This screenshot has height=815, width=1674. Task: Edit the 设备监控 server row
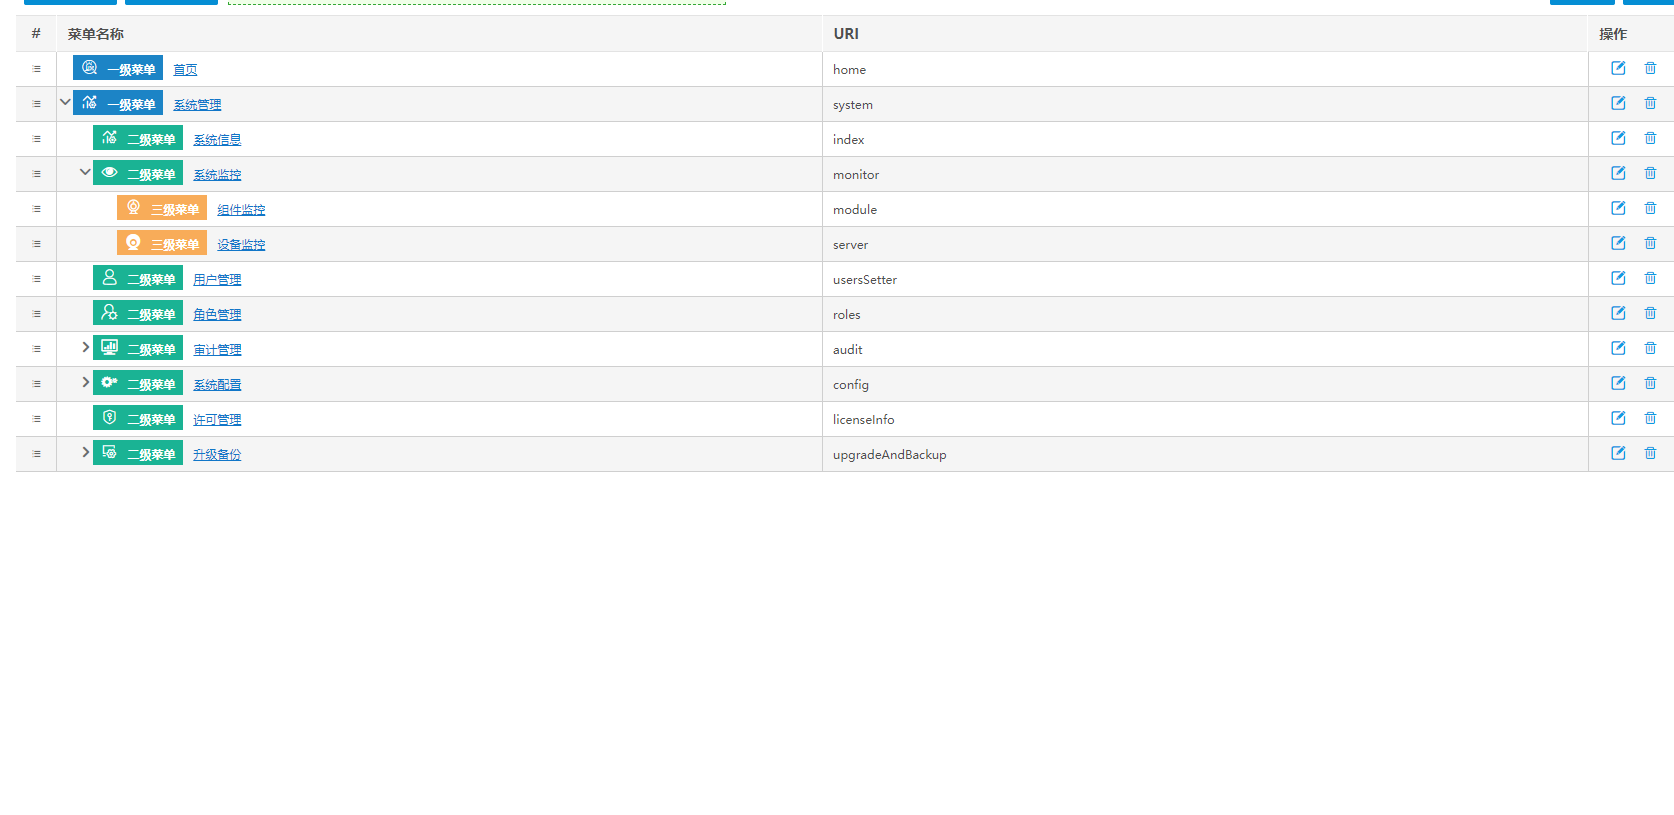1618,243
